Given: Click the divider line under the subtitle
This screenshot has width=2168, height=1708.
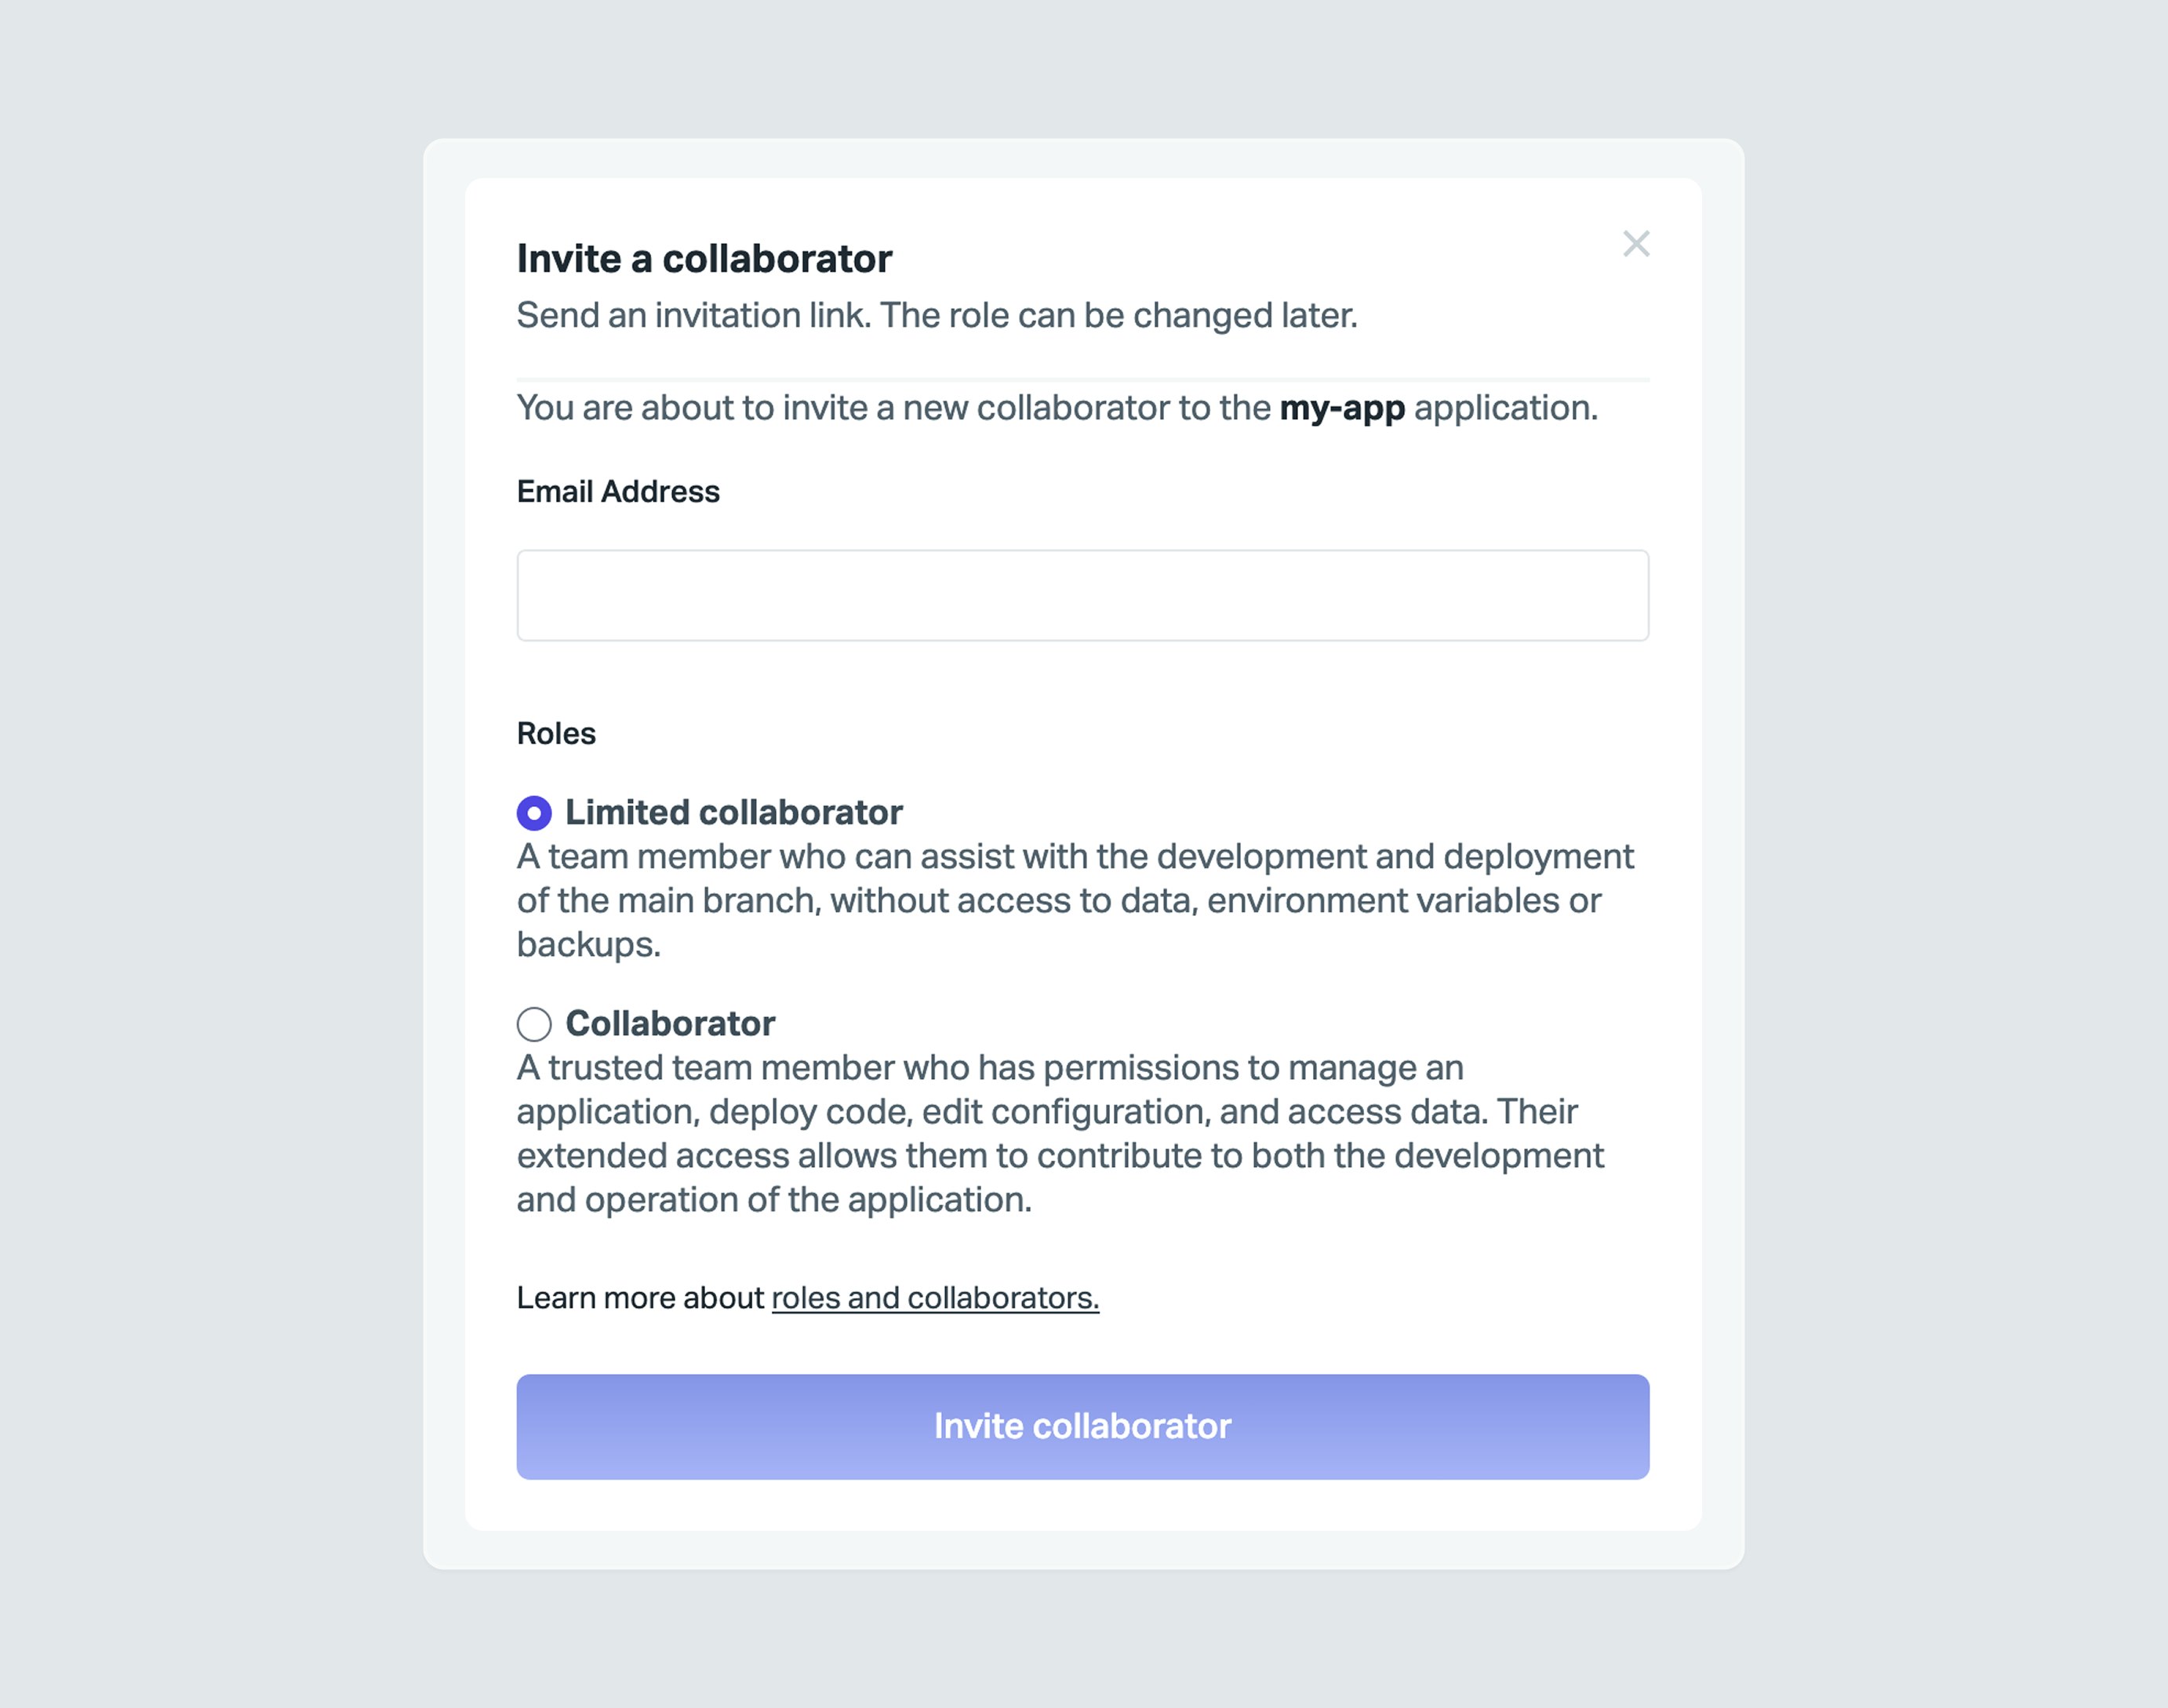Looking at the screenshot, I should (x=1082, y=380).
